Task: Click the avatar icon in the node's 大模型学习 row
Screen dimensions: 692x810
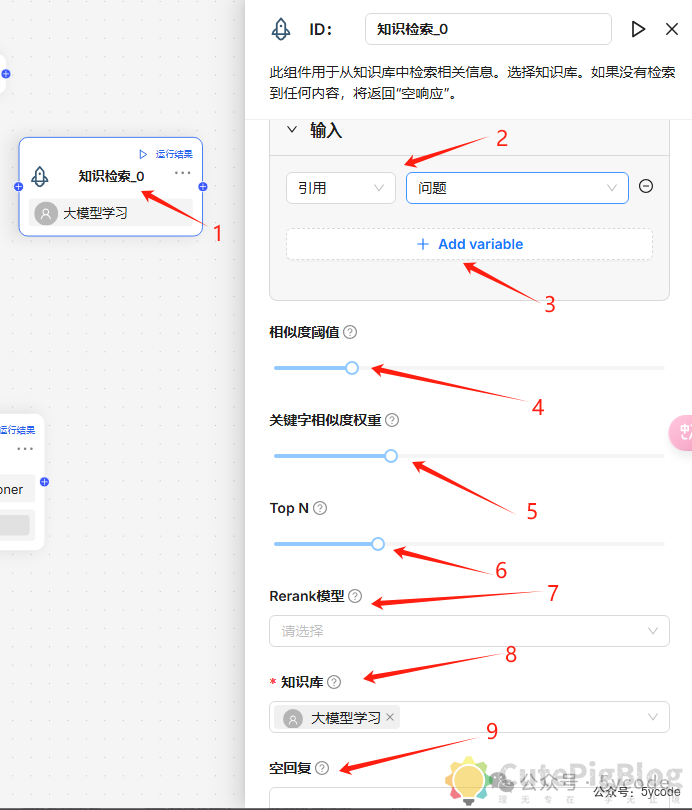Action: 46,213
